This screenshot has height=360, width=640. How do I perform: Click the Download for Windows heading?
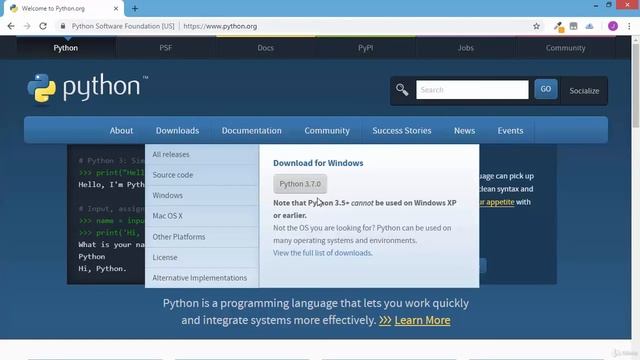(x=318, y=163)
